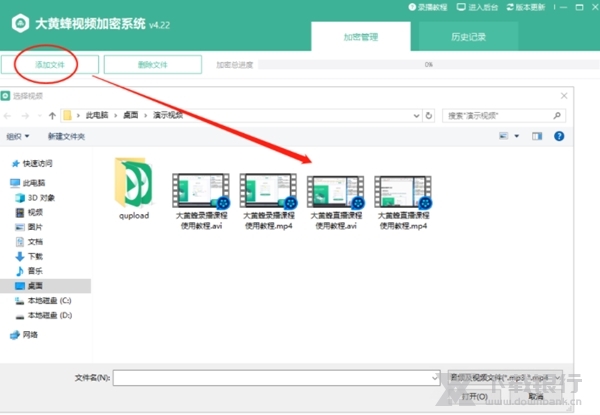Open 文档 folder in the sidebar

(x=29, y=242)
